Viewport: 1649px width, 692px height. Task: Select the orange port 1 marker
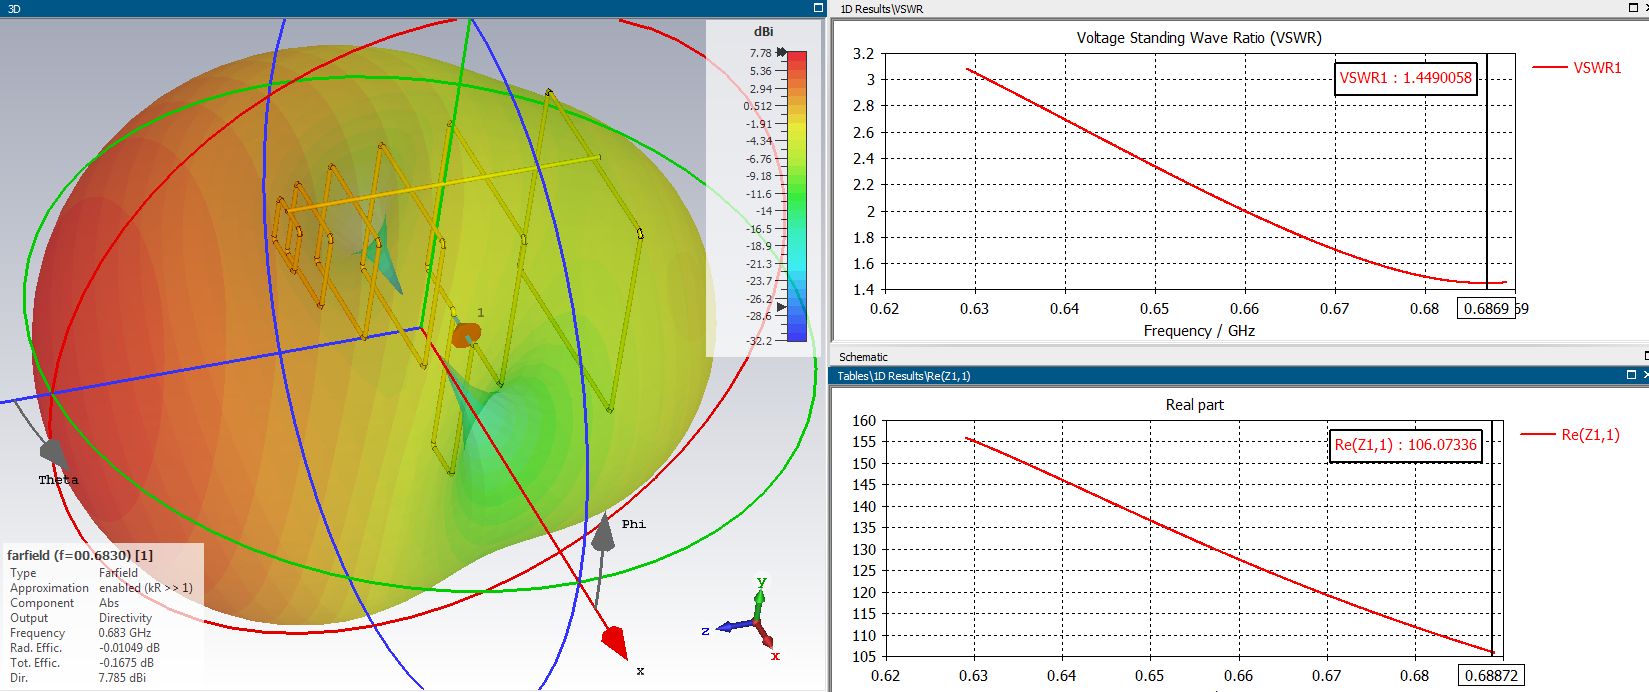[465, 333]
